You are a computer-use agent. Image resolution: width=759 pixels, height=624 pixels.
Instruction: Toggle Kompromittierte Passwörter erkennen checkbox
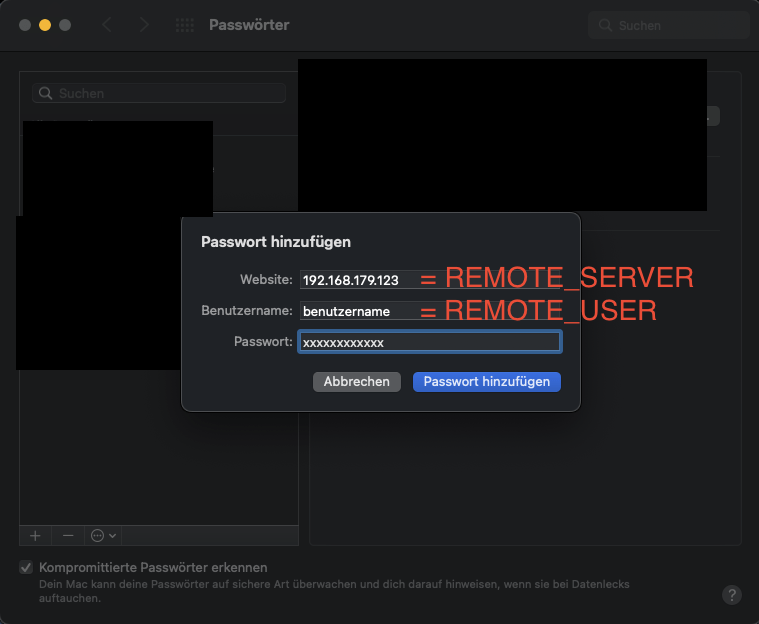click(x=26, y=567)
